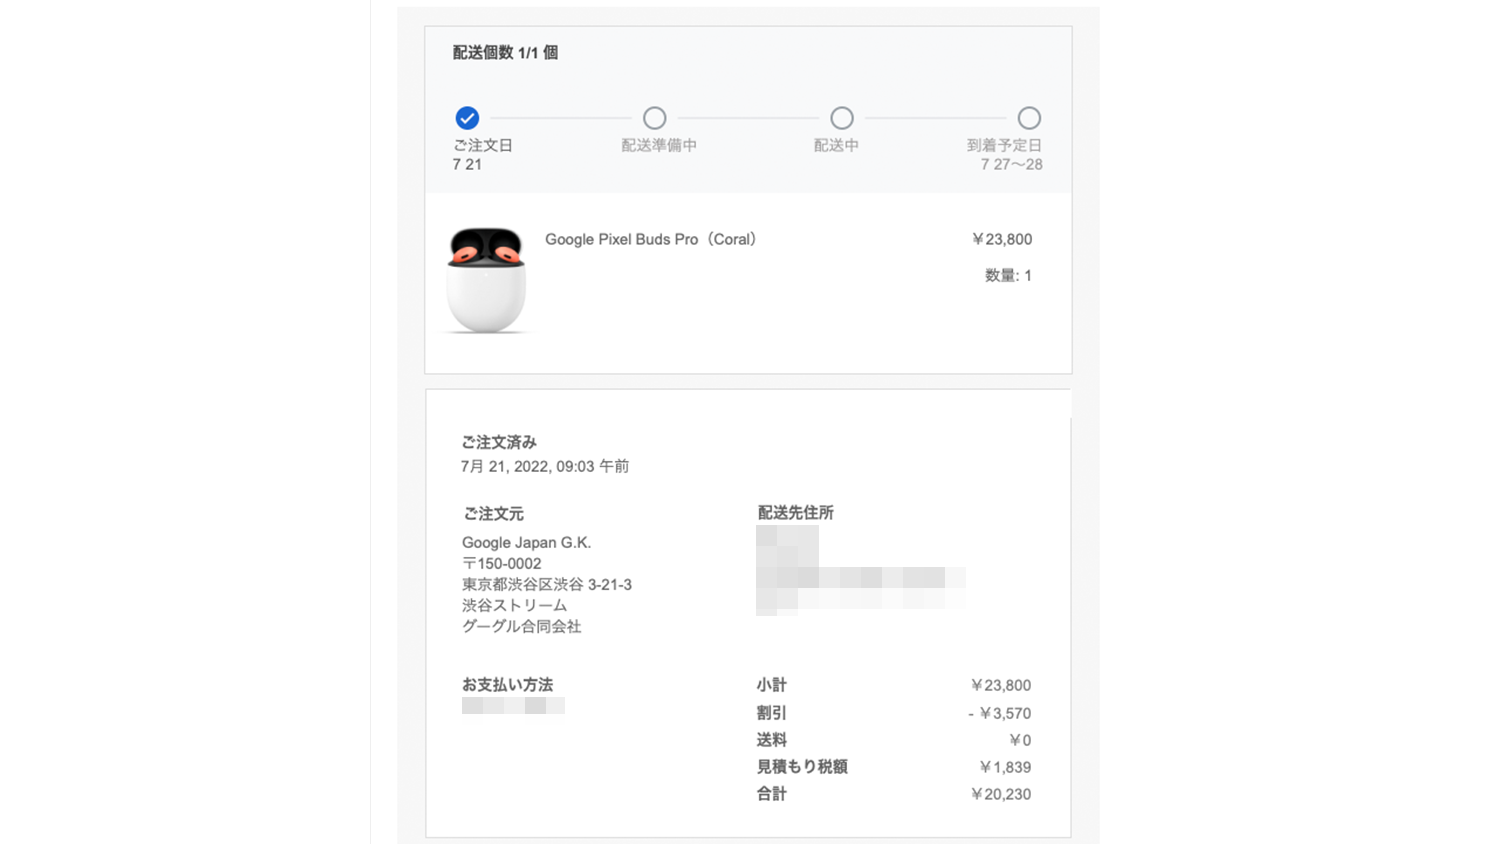
Task: Click the blue checkmark order-date step icon
Action: (x=467, y=118)
